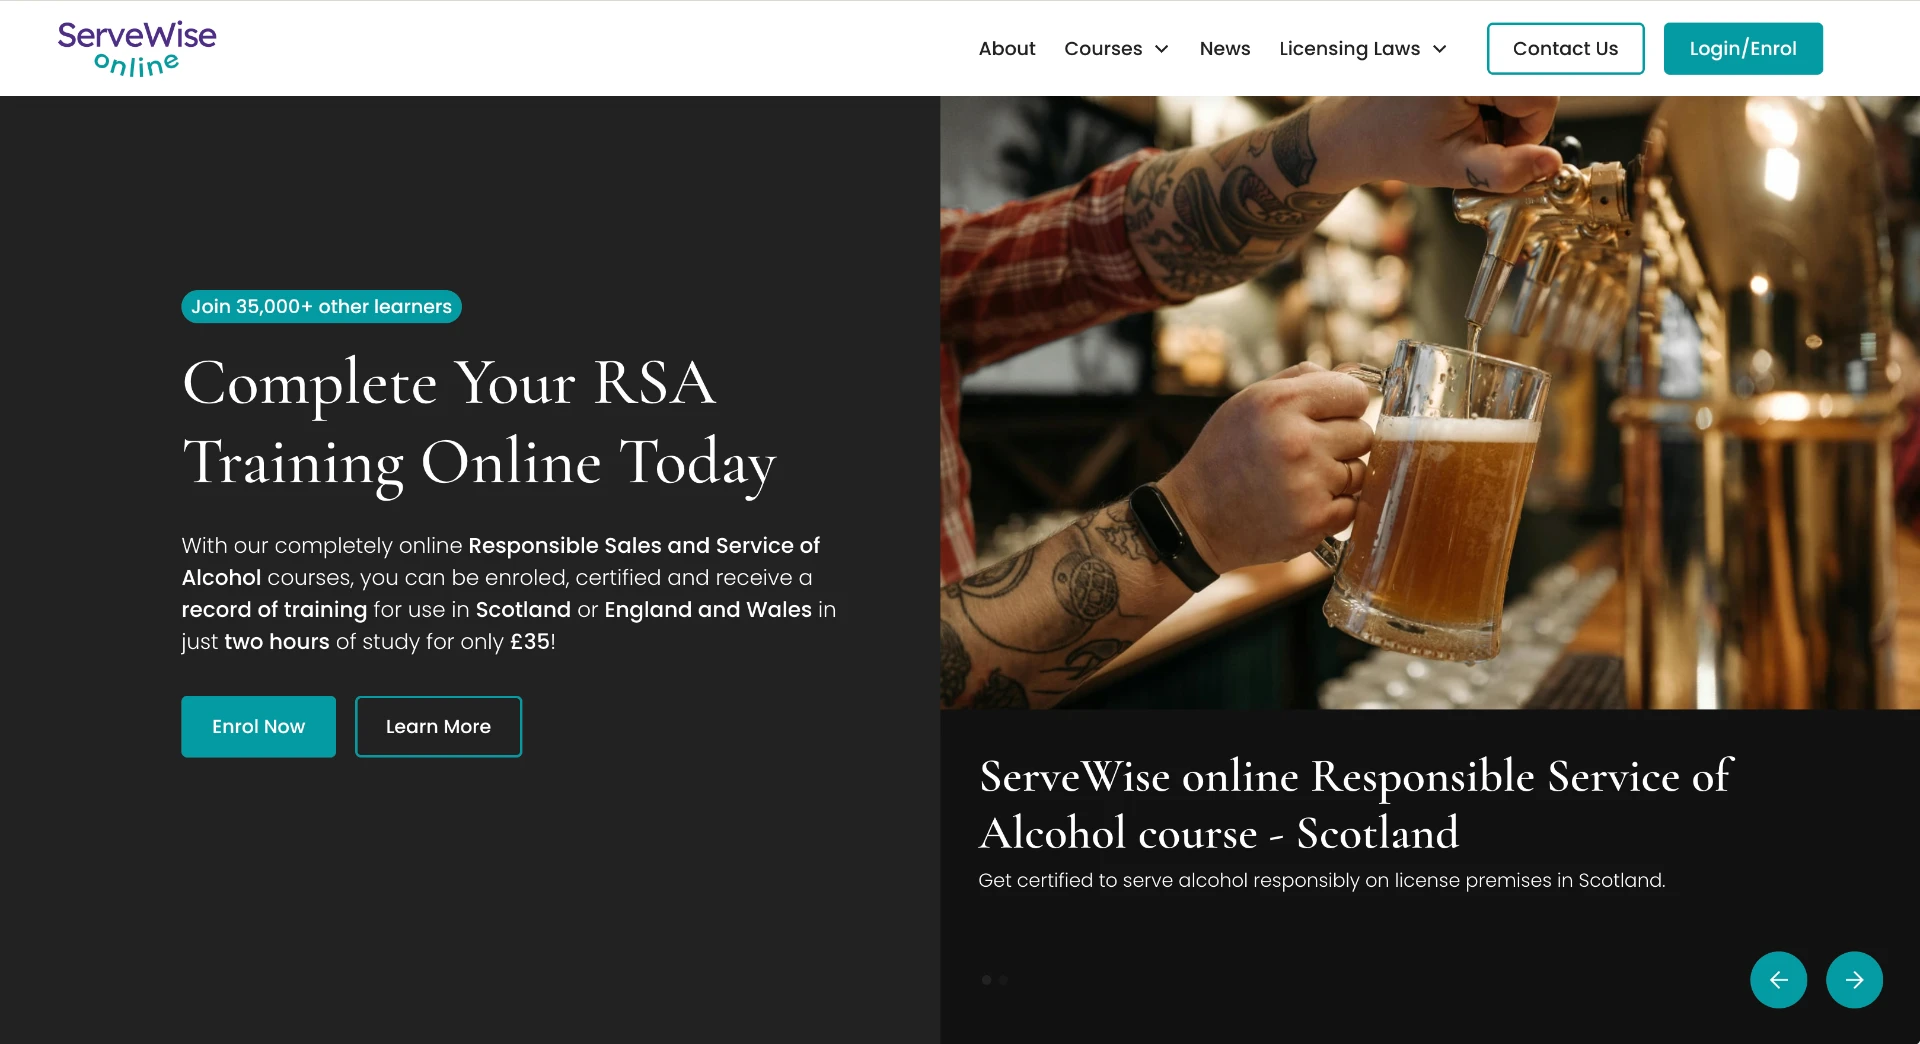Click the Join 35,000+ other learners badge
1920x1044 pixels.
click(321, 306)
